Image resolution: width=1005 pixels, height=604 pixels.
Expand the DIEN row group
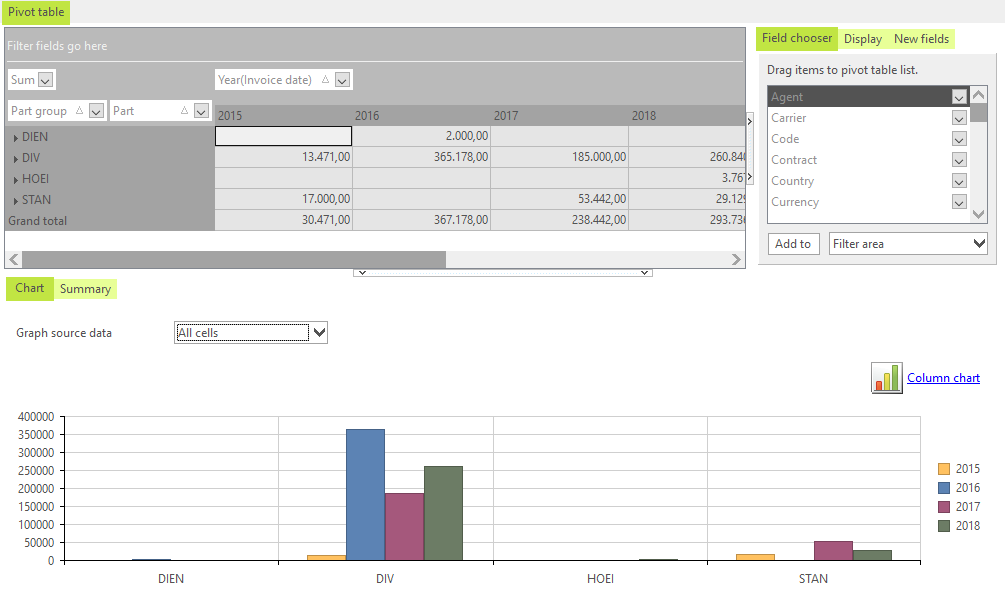tap(13, 136)
